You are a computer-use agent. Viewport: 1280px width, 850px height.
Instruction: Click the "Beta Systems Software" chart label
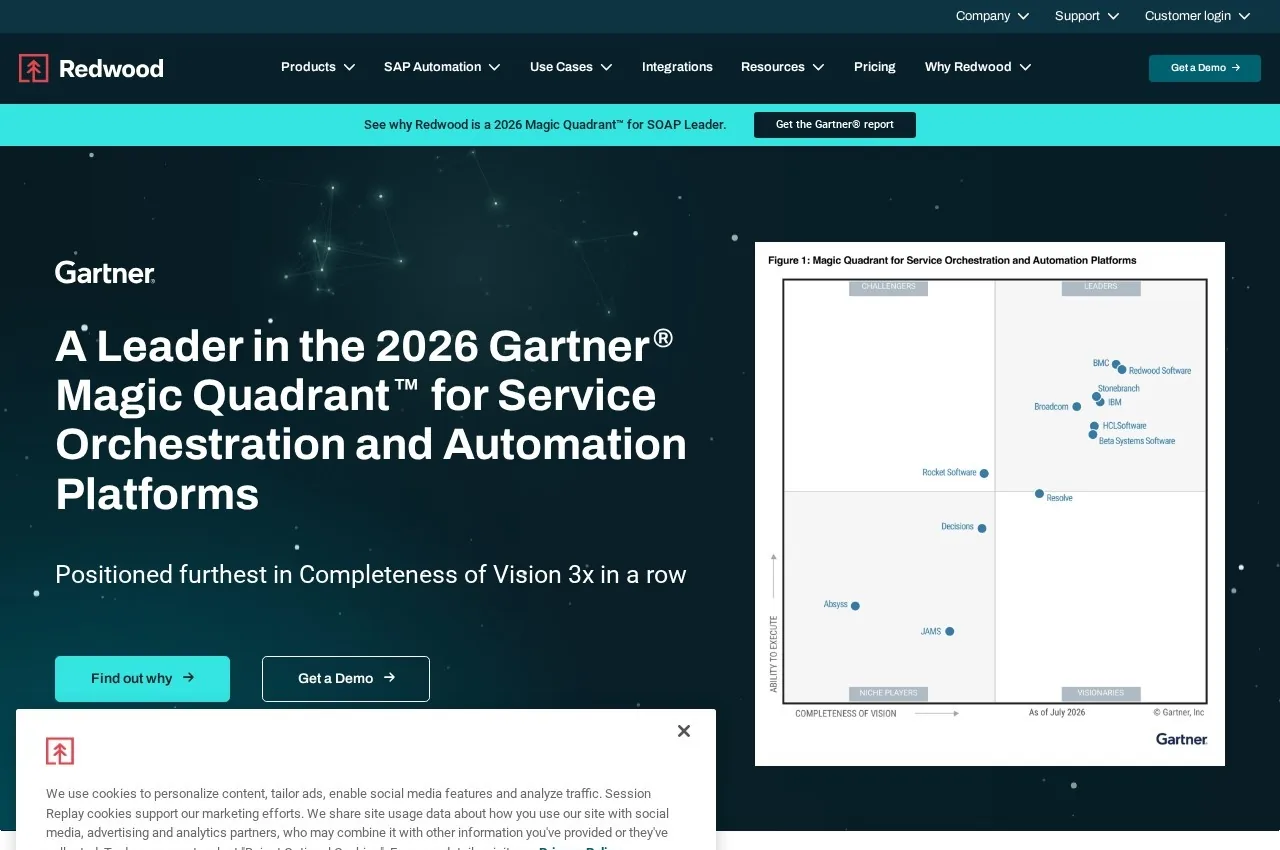[1137, 441]
